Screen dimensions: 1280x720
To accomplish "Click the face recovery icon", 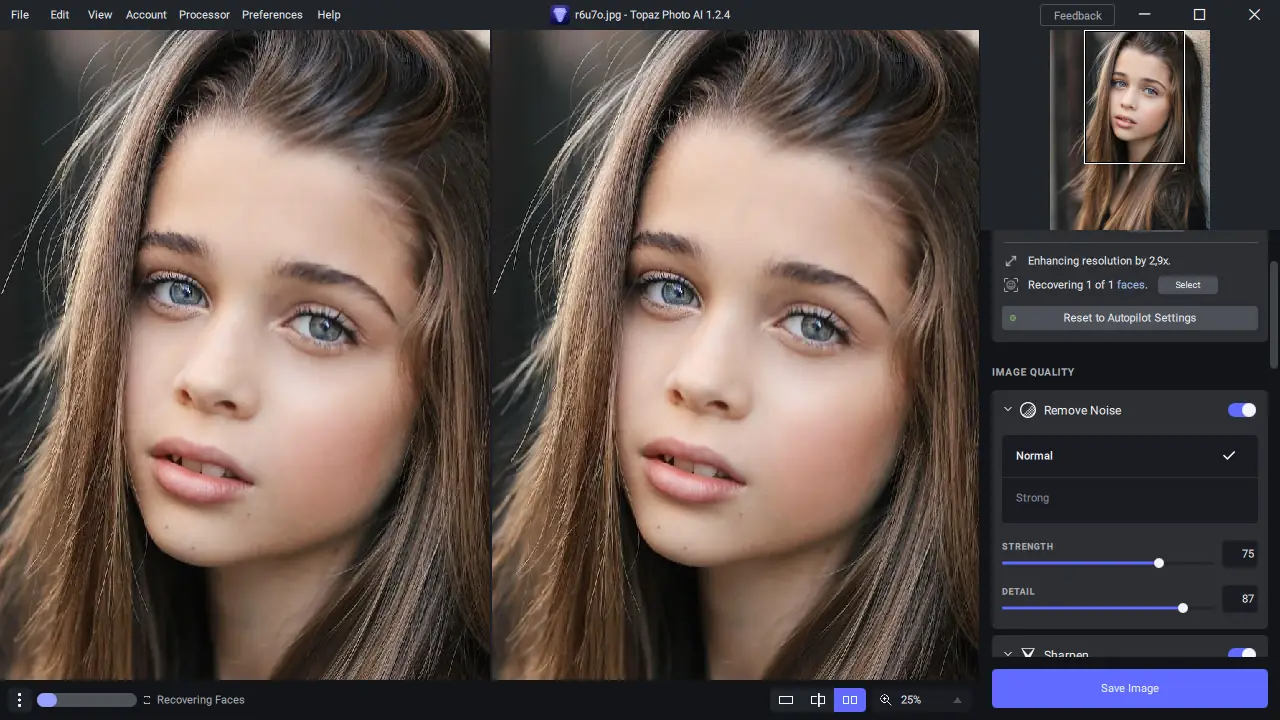I will (1011, 285).
